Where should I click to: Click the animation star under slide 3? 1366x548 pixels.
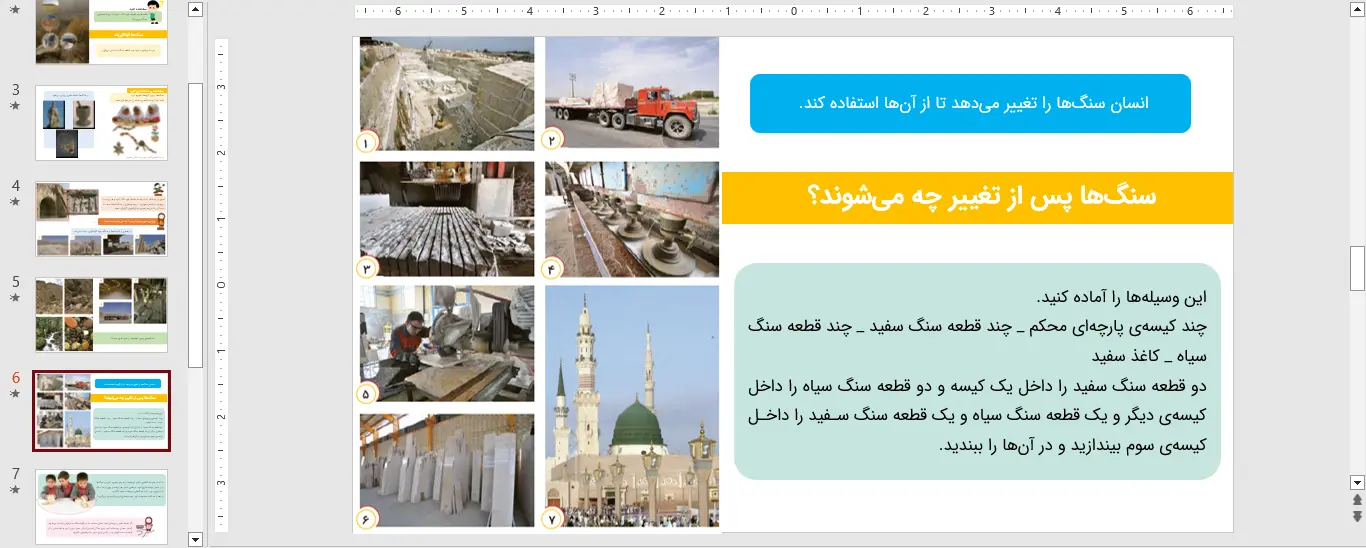(x=15, y=105)
